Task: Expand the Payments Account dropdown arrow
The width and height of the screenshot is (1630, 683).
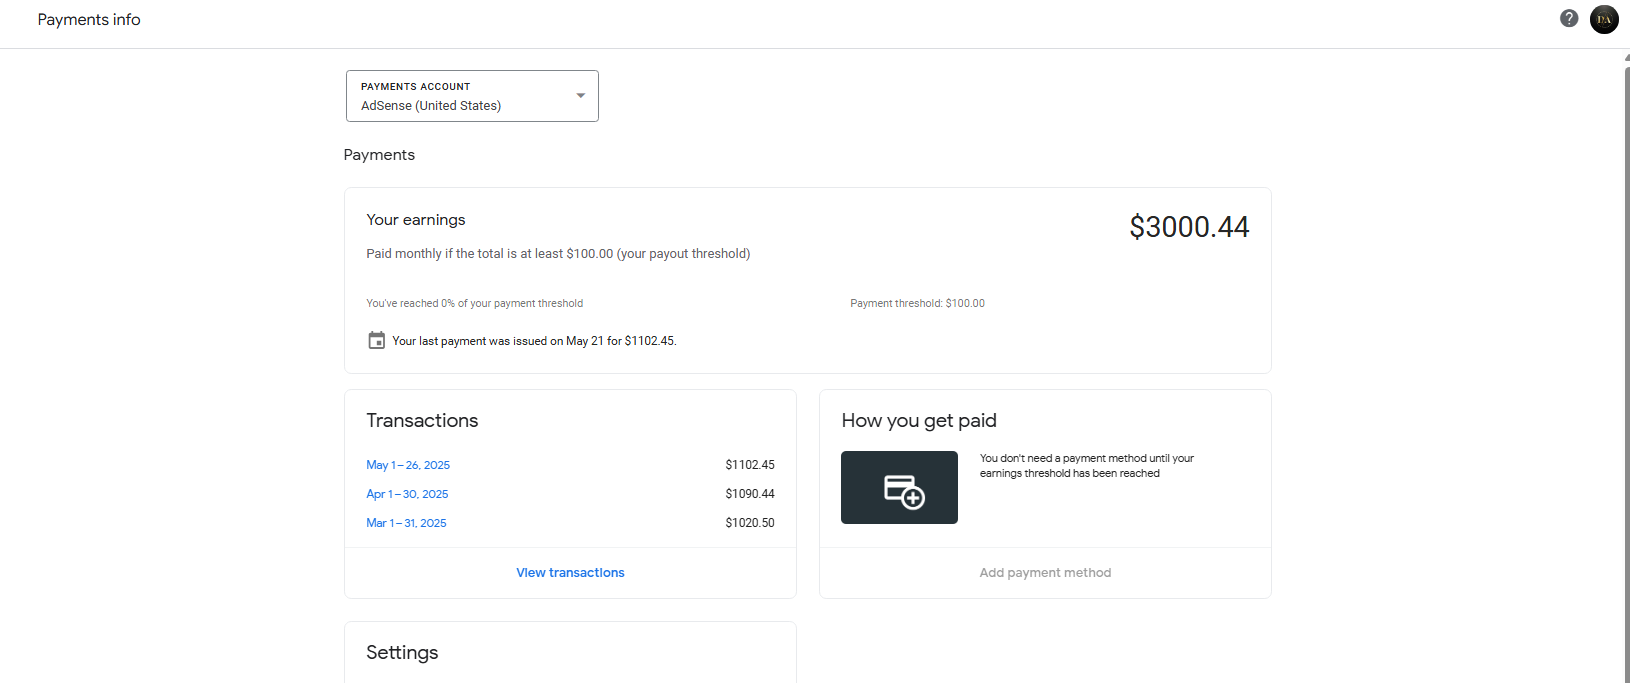Action: (580, 96)
